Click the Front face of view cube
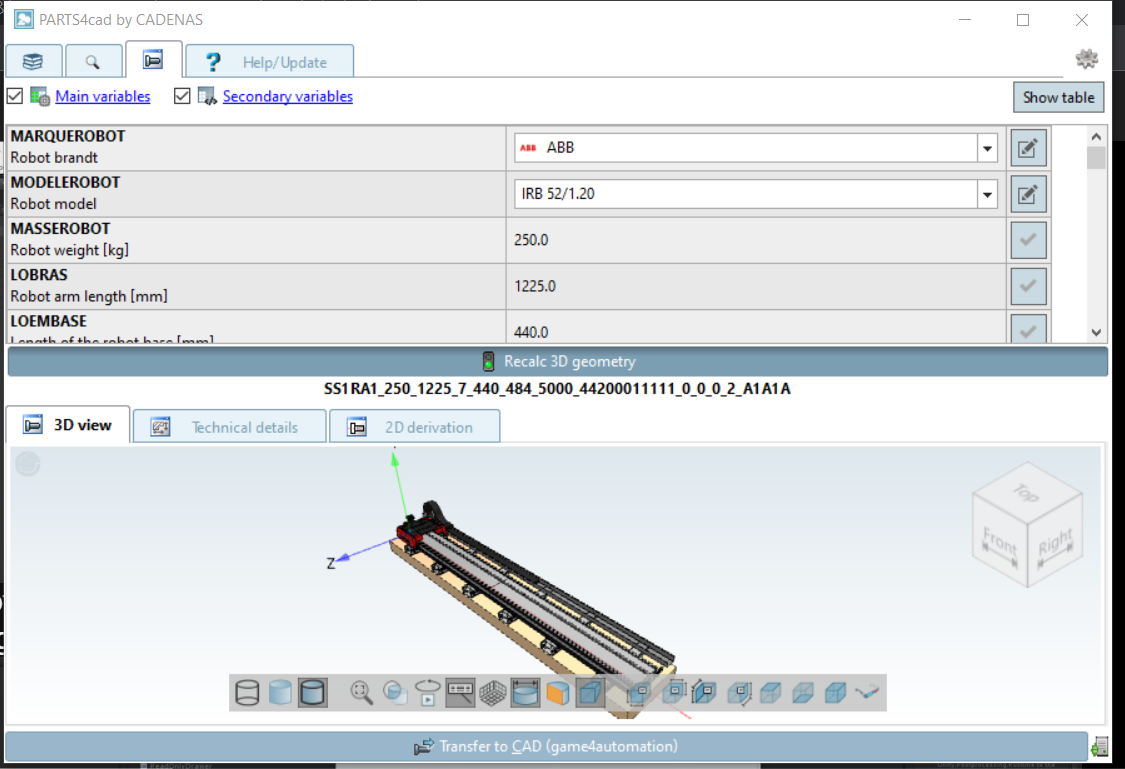This screenshot has height=769, width=1125. [x=1000, y=544]
